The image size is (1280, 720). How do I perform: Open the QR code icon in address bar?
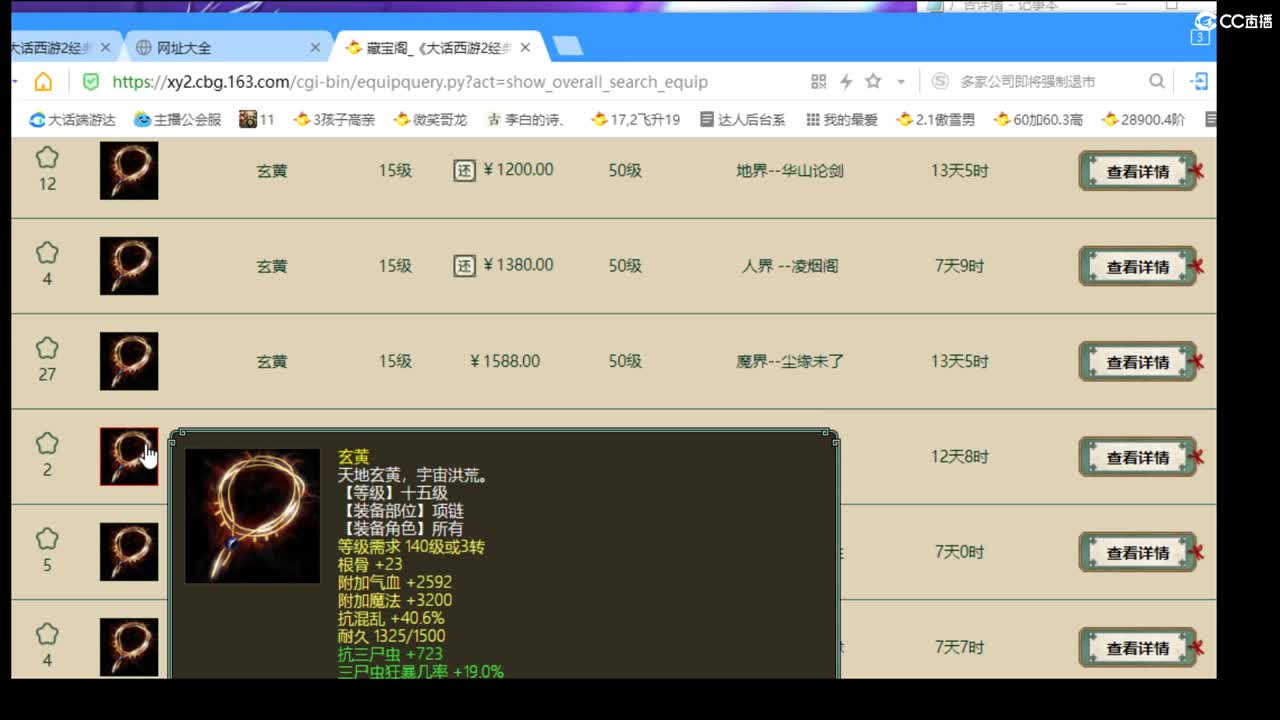[x=818, y=82]
